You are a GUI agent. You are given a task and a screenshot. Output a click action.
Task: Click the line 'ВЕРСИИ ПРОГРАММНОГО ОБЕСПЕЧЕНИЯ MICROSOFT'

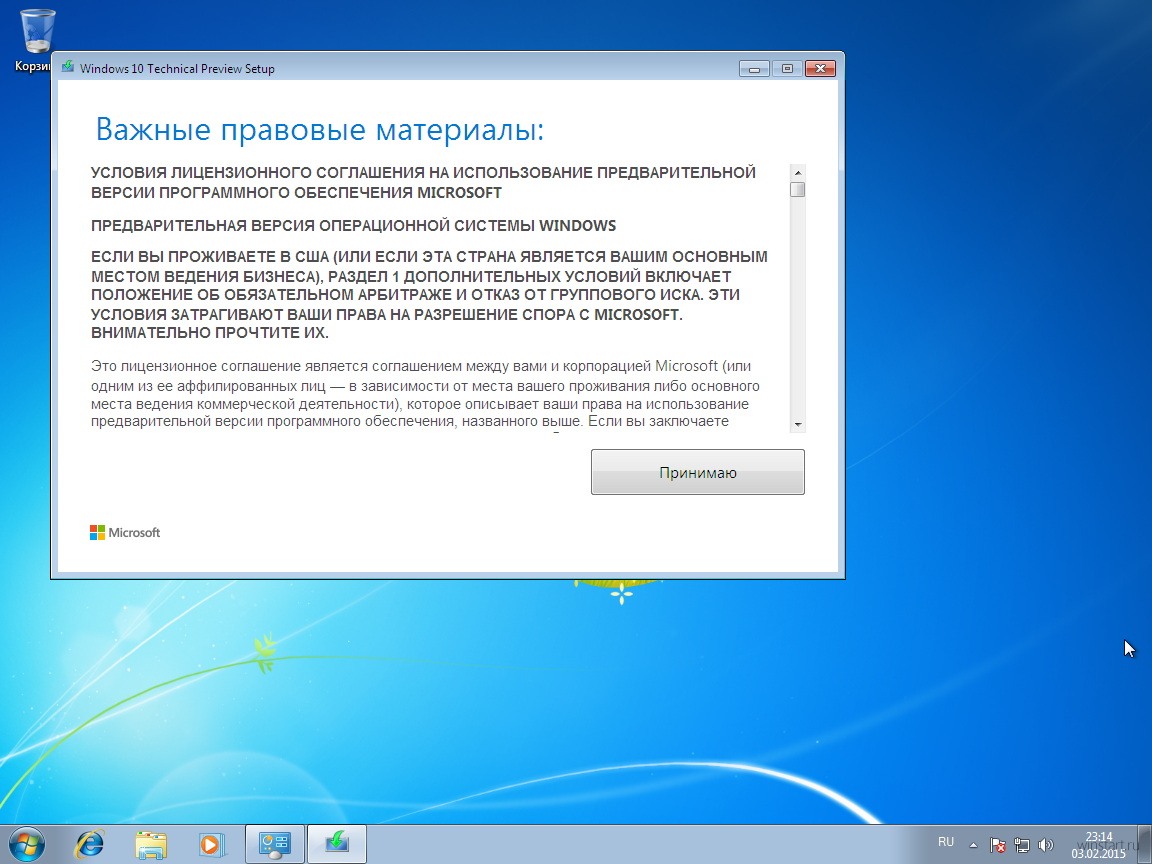[x=296, y=192]
